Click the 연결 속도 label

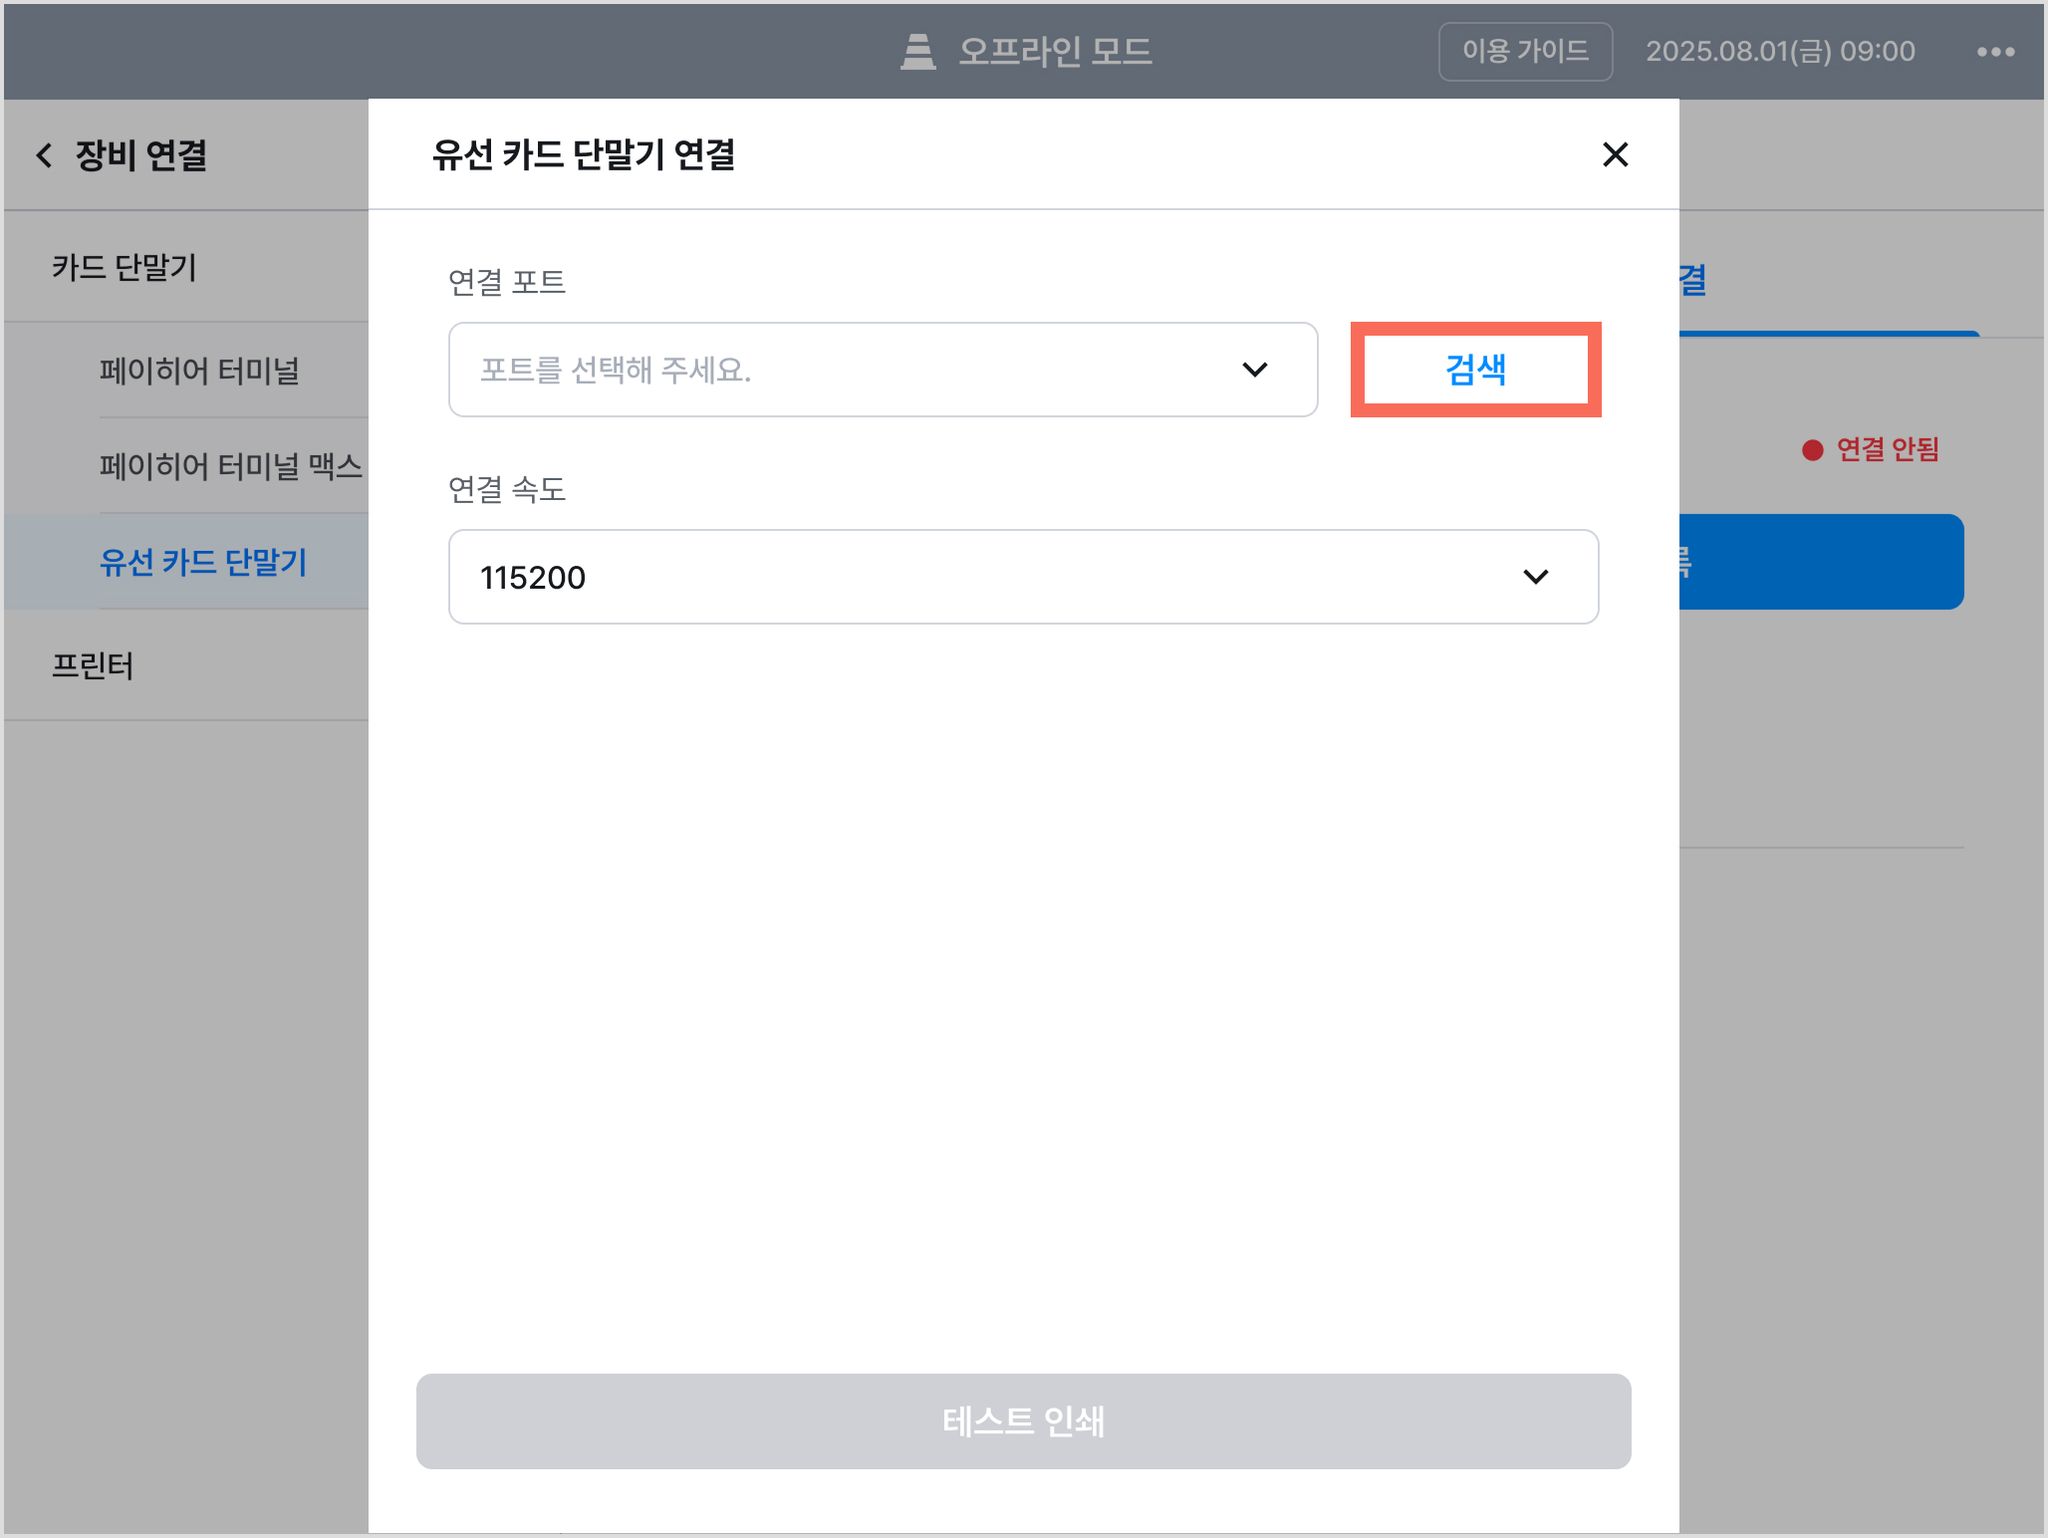506,490
